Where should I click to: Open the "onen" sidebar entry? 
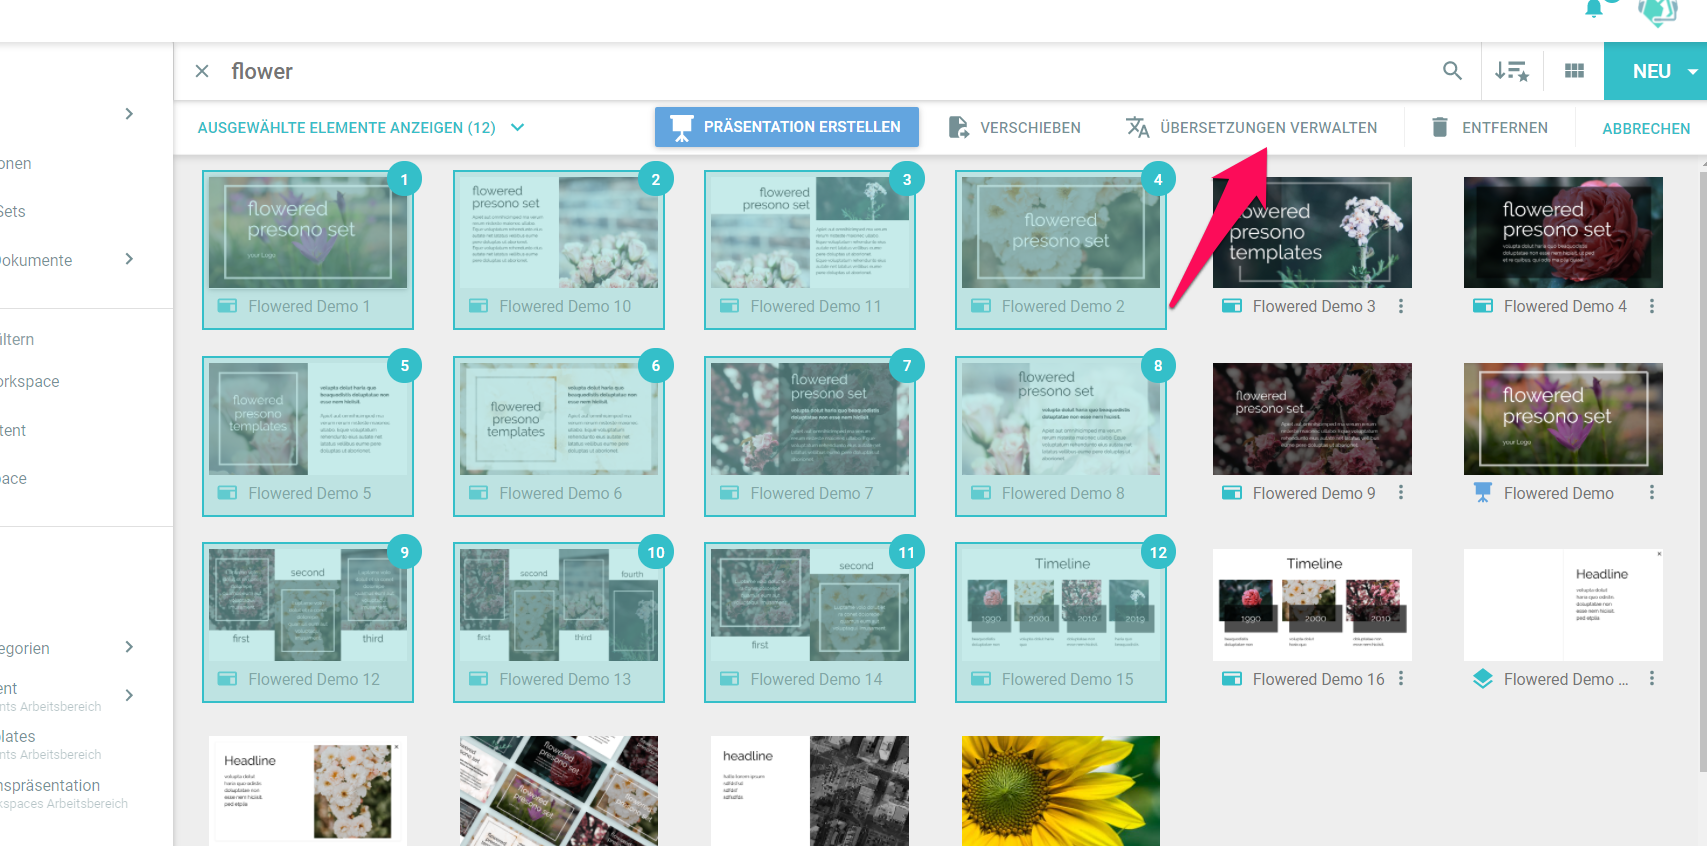pyautogui.click(x=16, y=163)
